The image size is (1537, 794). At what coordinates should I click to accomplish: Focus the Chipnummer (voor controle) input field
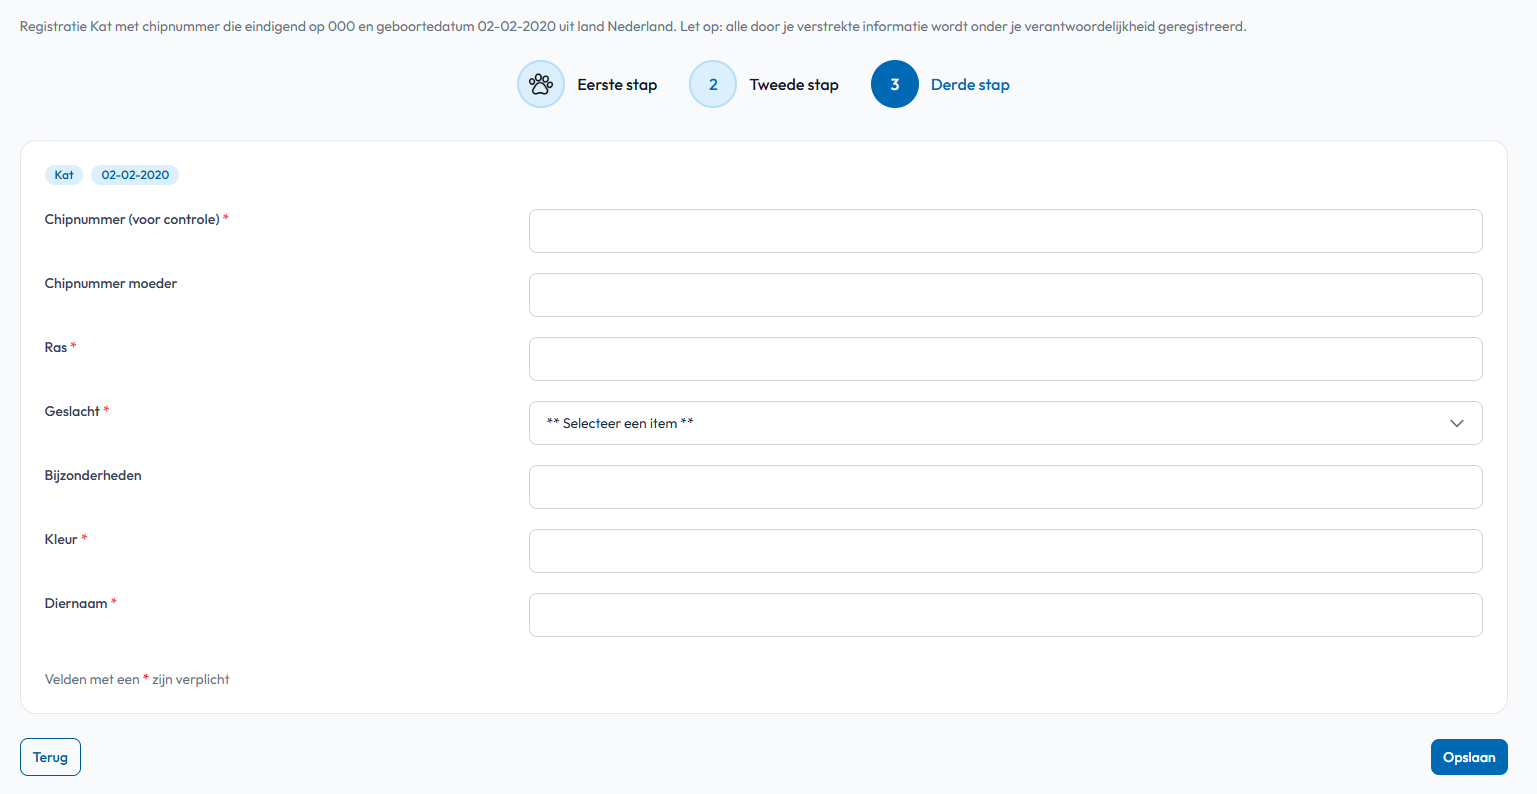(1004, 231)
